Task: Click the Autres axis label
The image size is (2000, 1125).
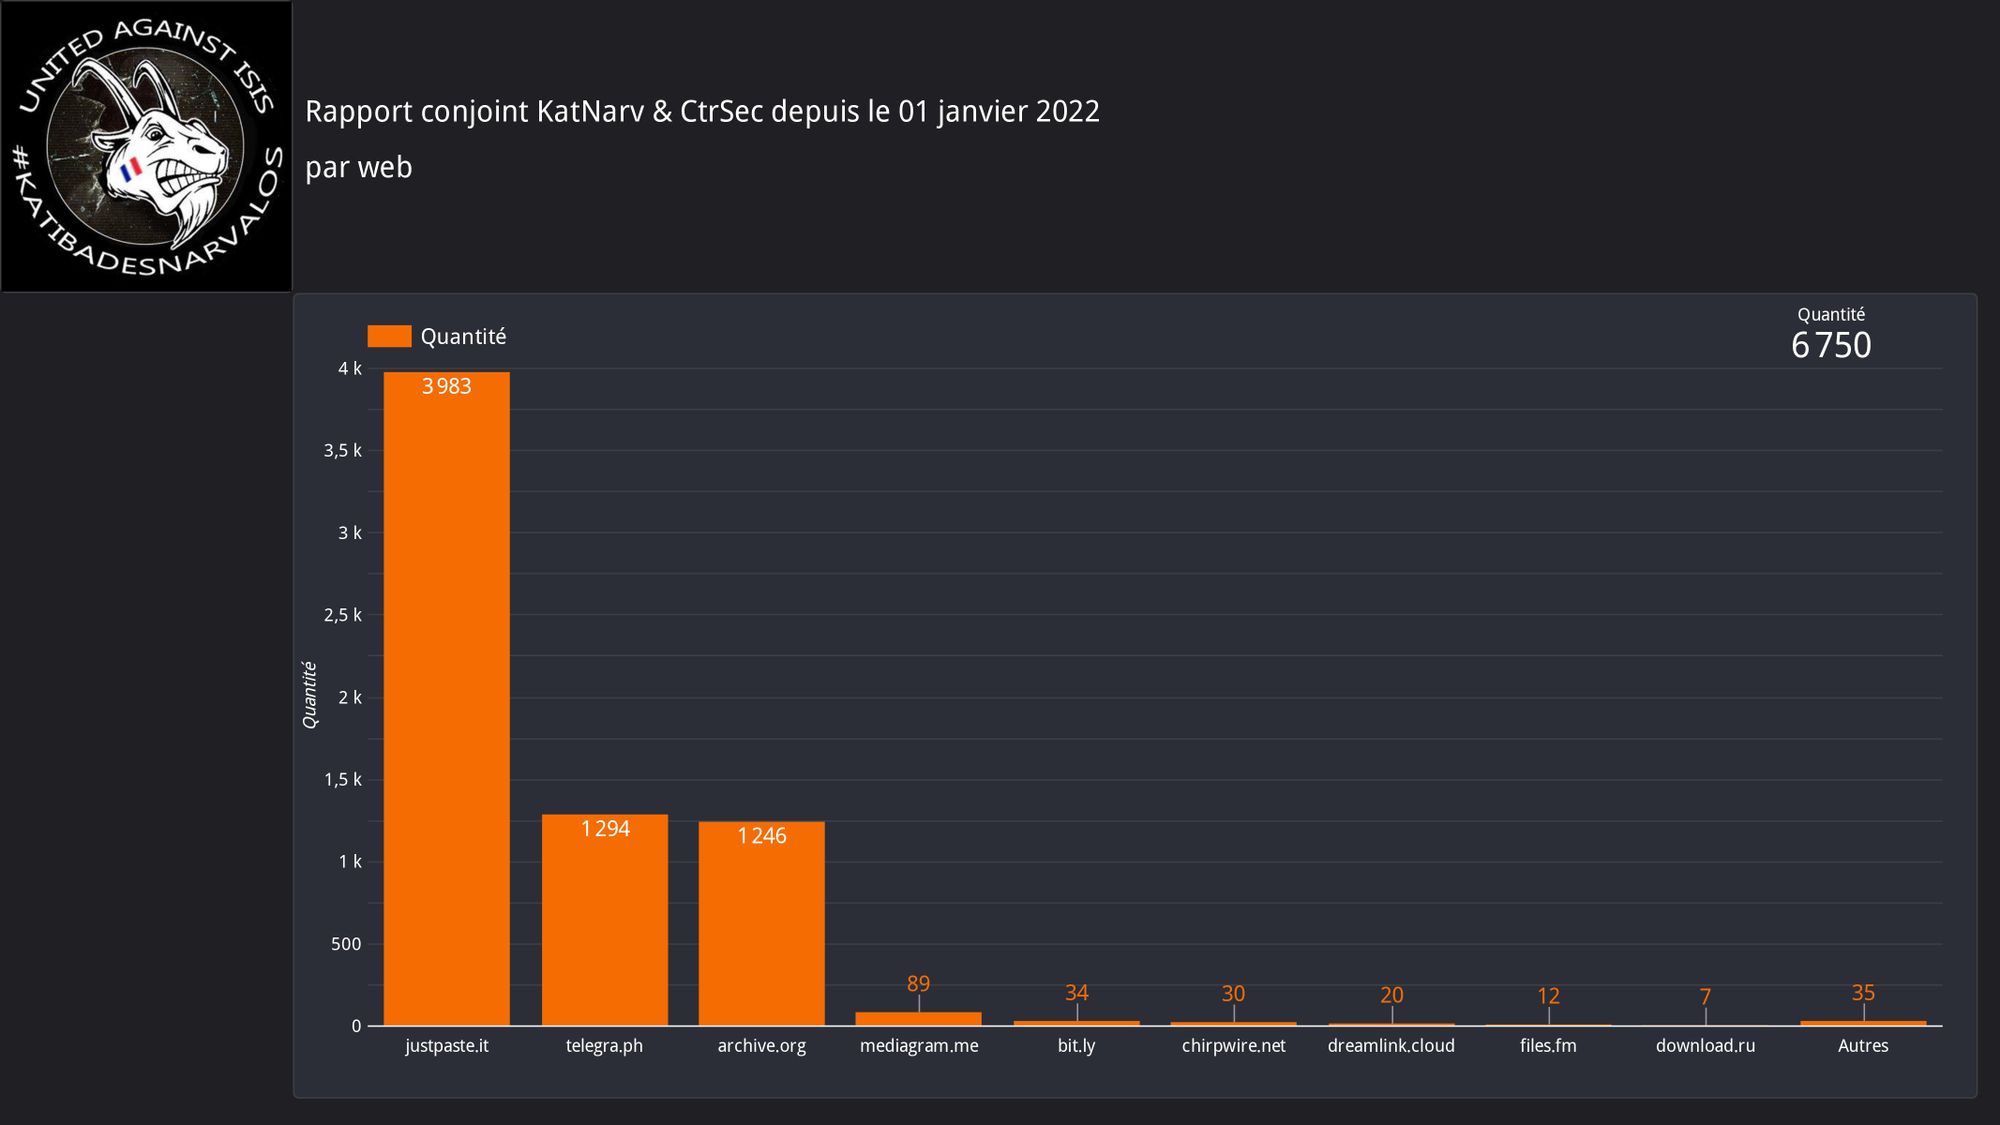Action: tap(1863, 1046)
